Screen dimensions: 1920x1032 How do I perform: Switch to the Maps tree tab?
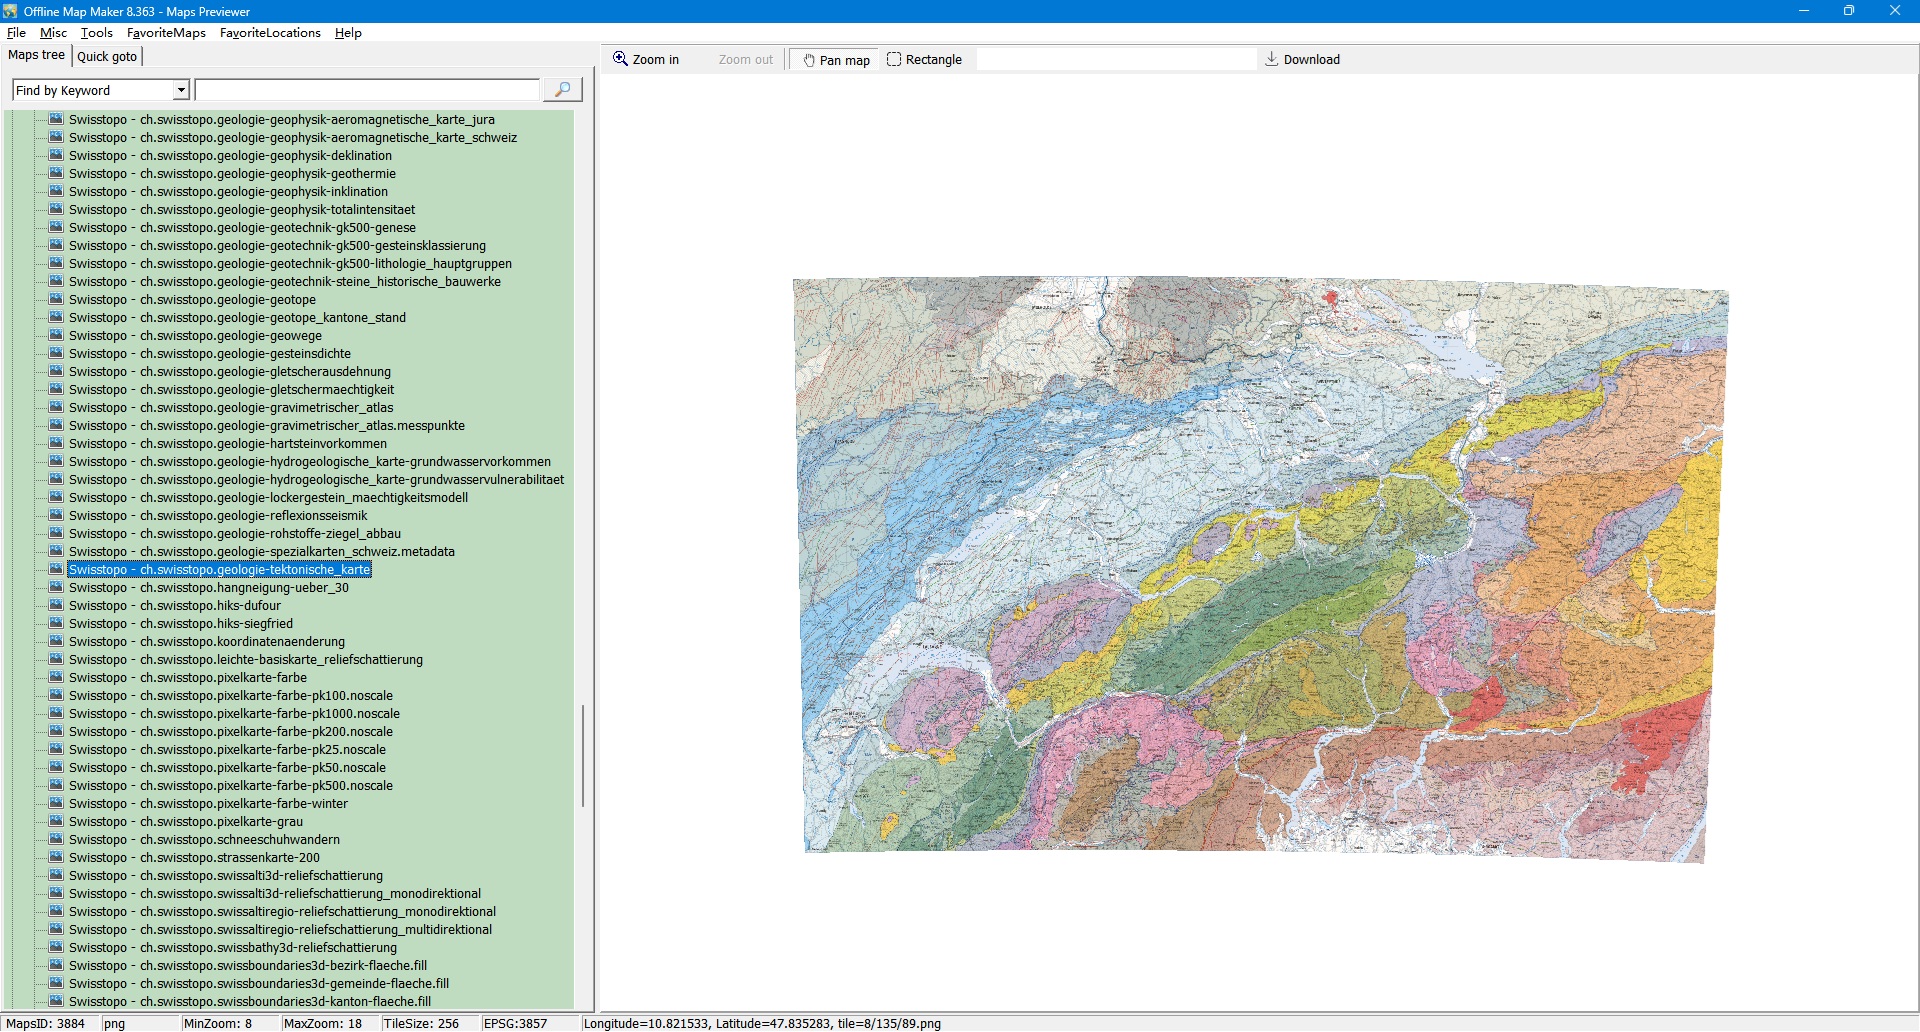coord(36,55)
